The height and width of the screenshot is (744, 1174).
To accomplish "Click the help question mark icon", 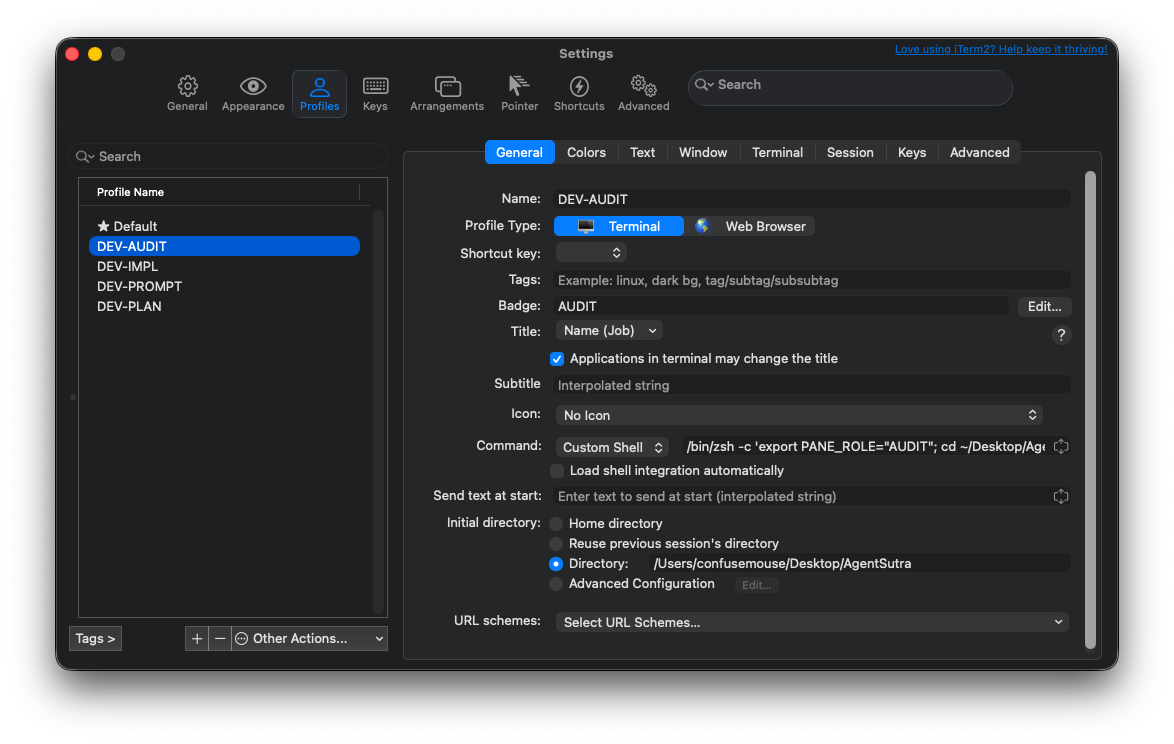I will click(x=1061, y=334).
